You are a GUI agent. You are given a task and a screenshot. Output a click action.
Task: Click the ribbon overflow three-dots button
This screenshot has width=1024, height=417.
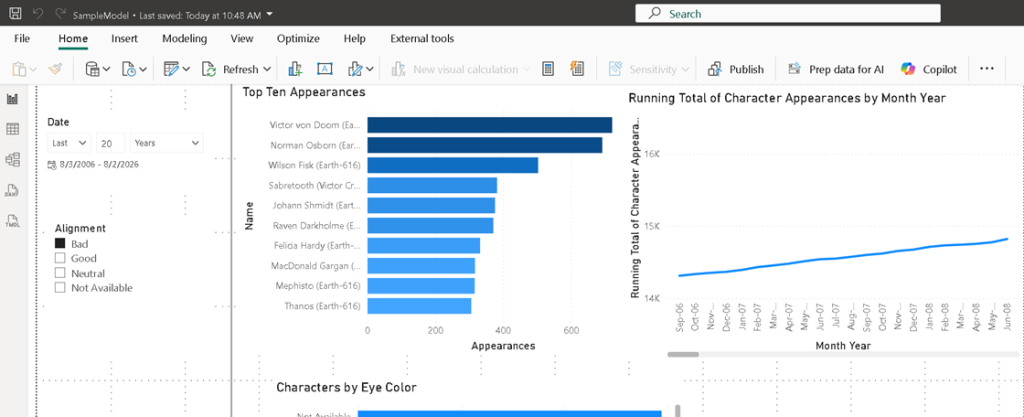point(986,69)
